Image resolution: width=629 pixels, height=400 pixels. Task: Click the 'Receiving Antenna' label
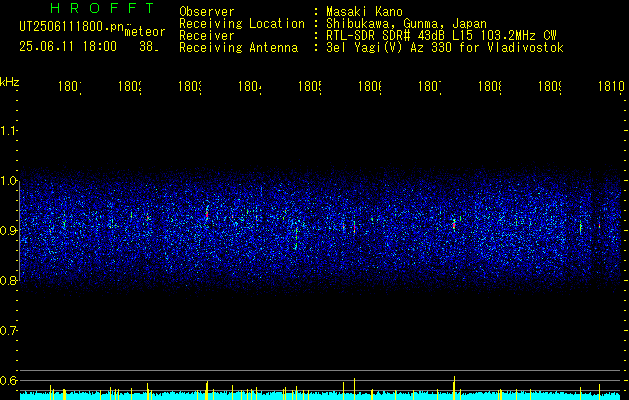pyautogui.click(x=239, y=48)
